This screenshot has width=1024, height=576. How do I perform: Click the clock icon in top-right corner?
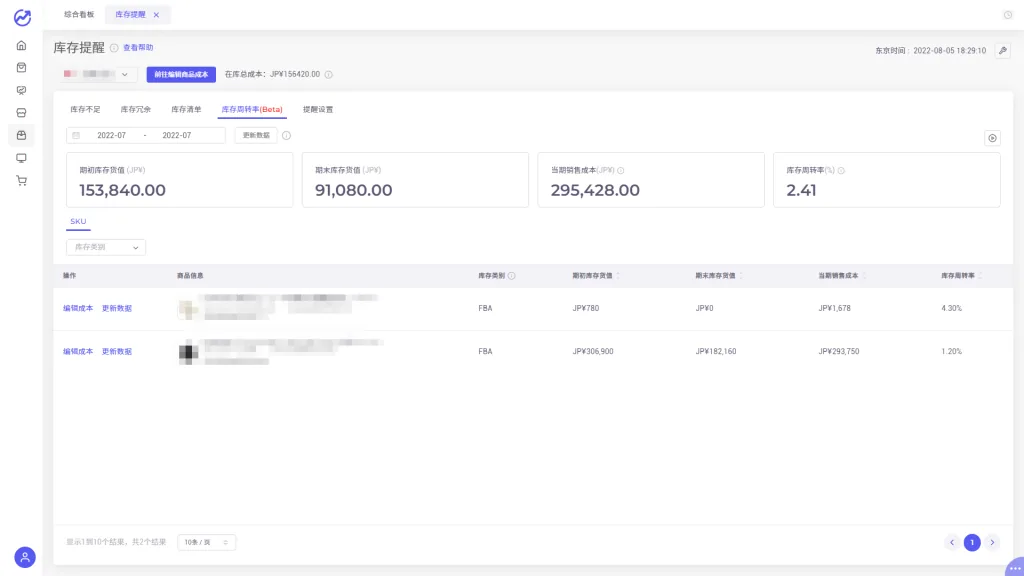[x=1008, y=14]
